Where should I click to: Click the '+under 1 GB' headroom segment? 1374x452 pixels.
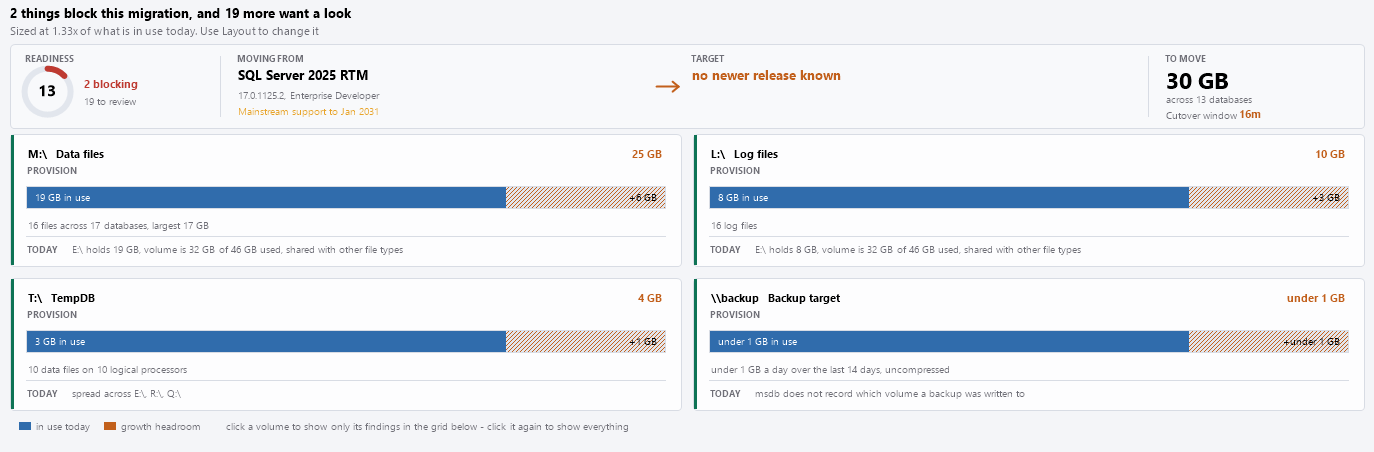pos(1269,342)
